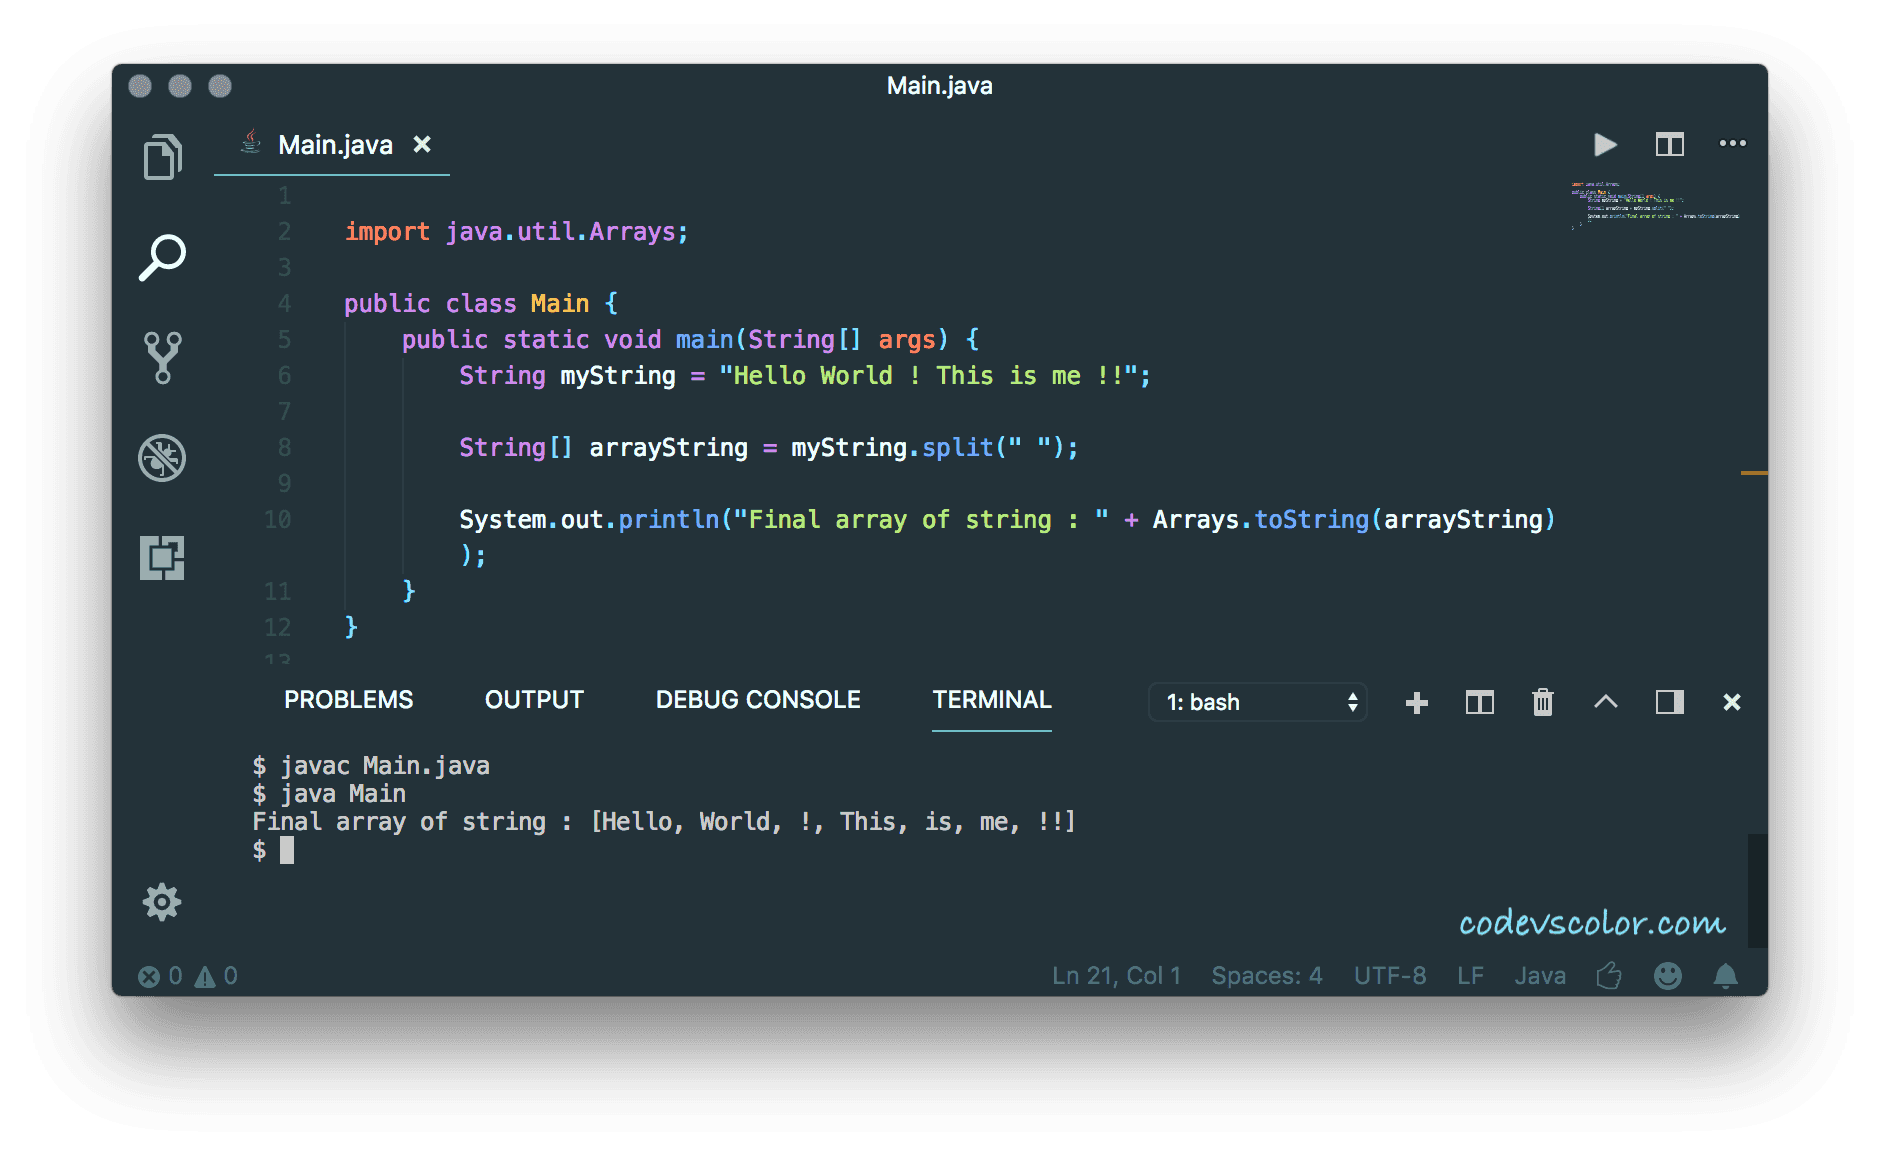
Task: Split the terminal pane
Action: [1480, 703]
